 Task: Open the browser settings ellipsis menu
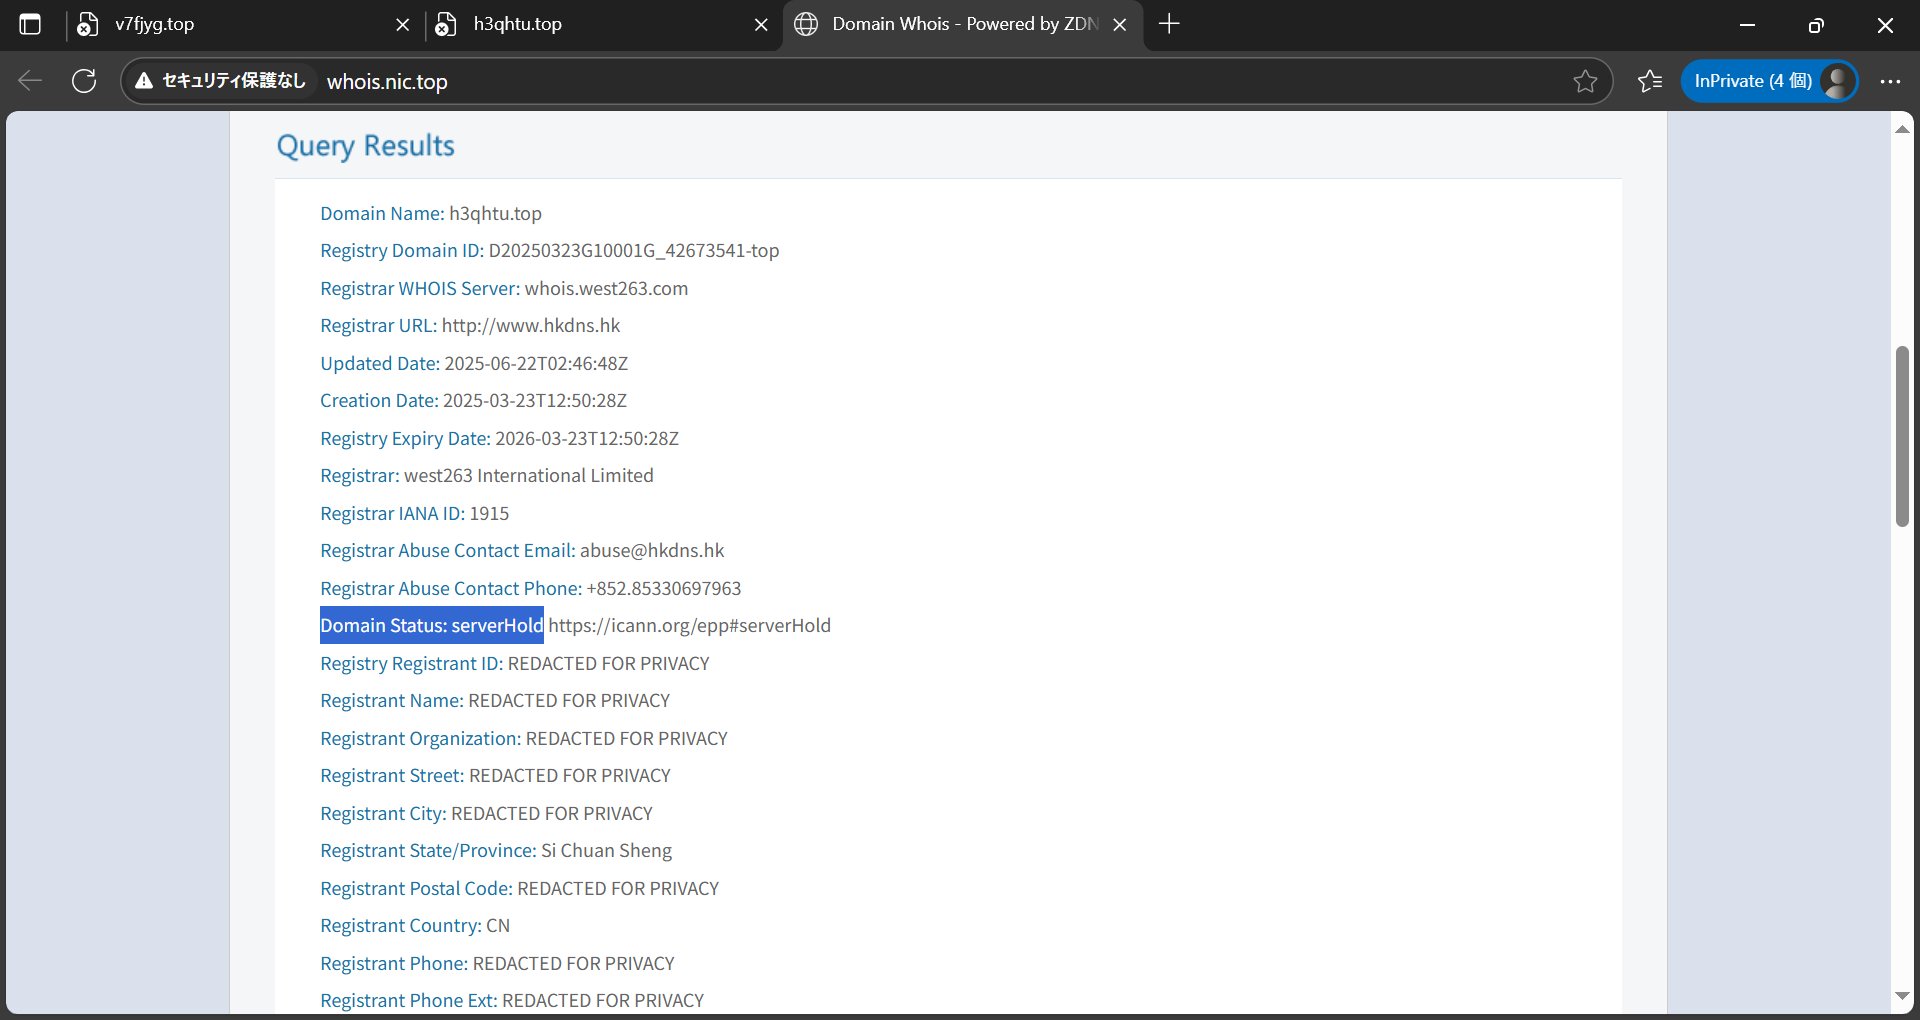click(x=1890, y=81)
